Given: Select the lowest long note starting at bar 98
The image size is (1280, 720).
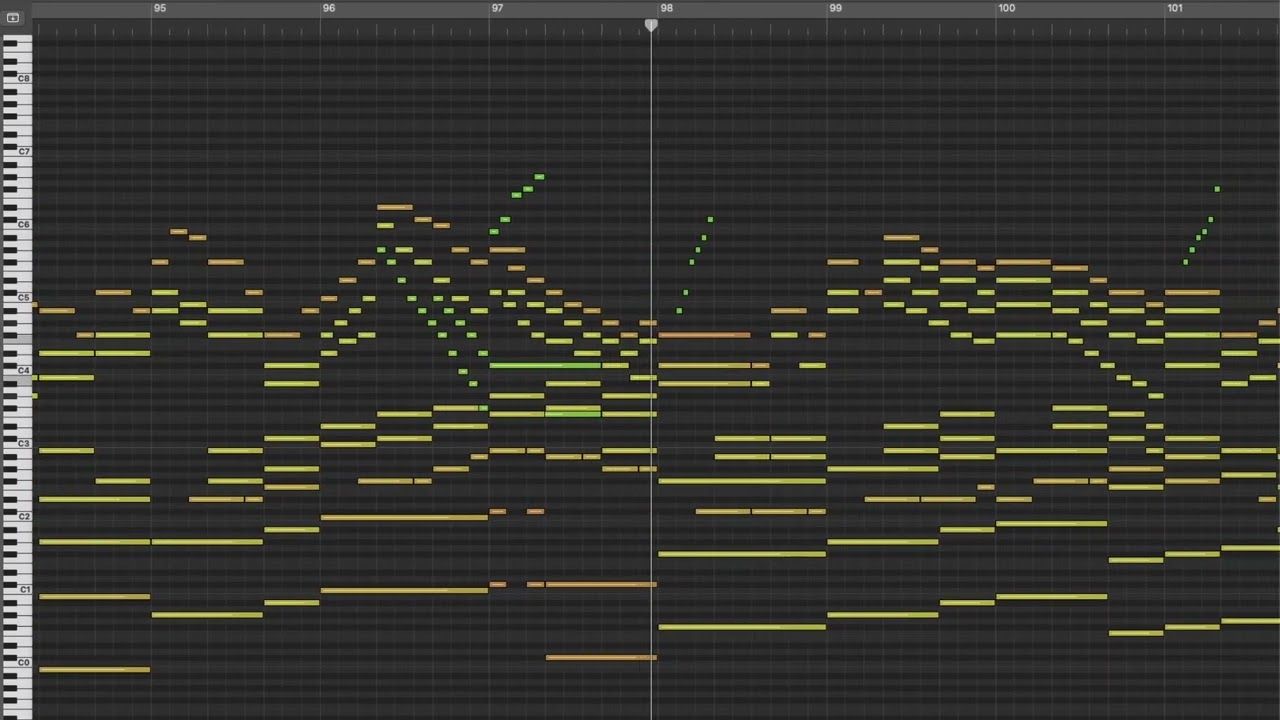Looking at the screenshot, I should tap(742, 627).
